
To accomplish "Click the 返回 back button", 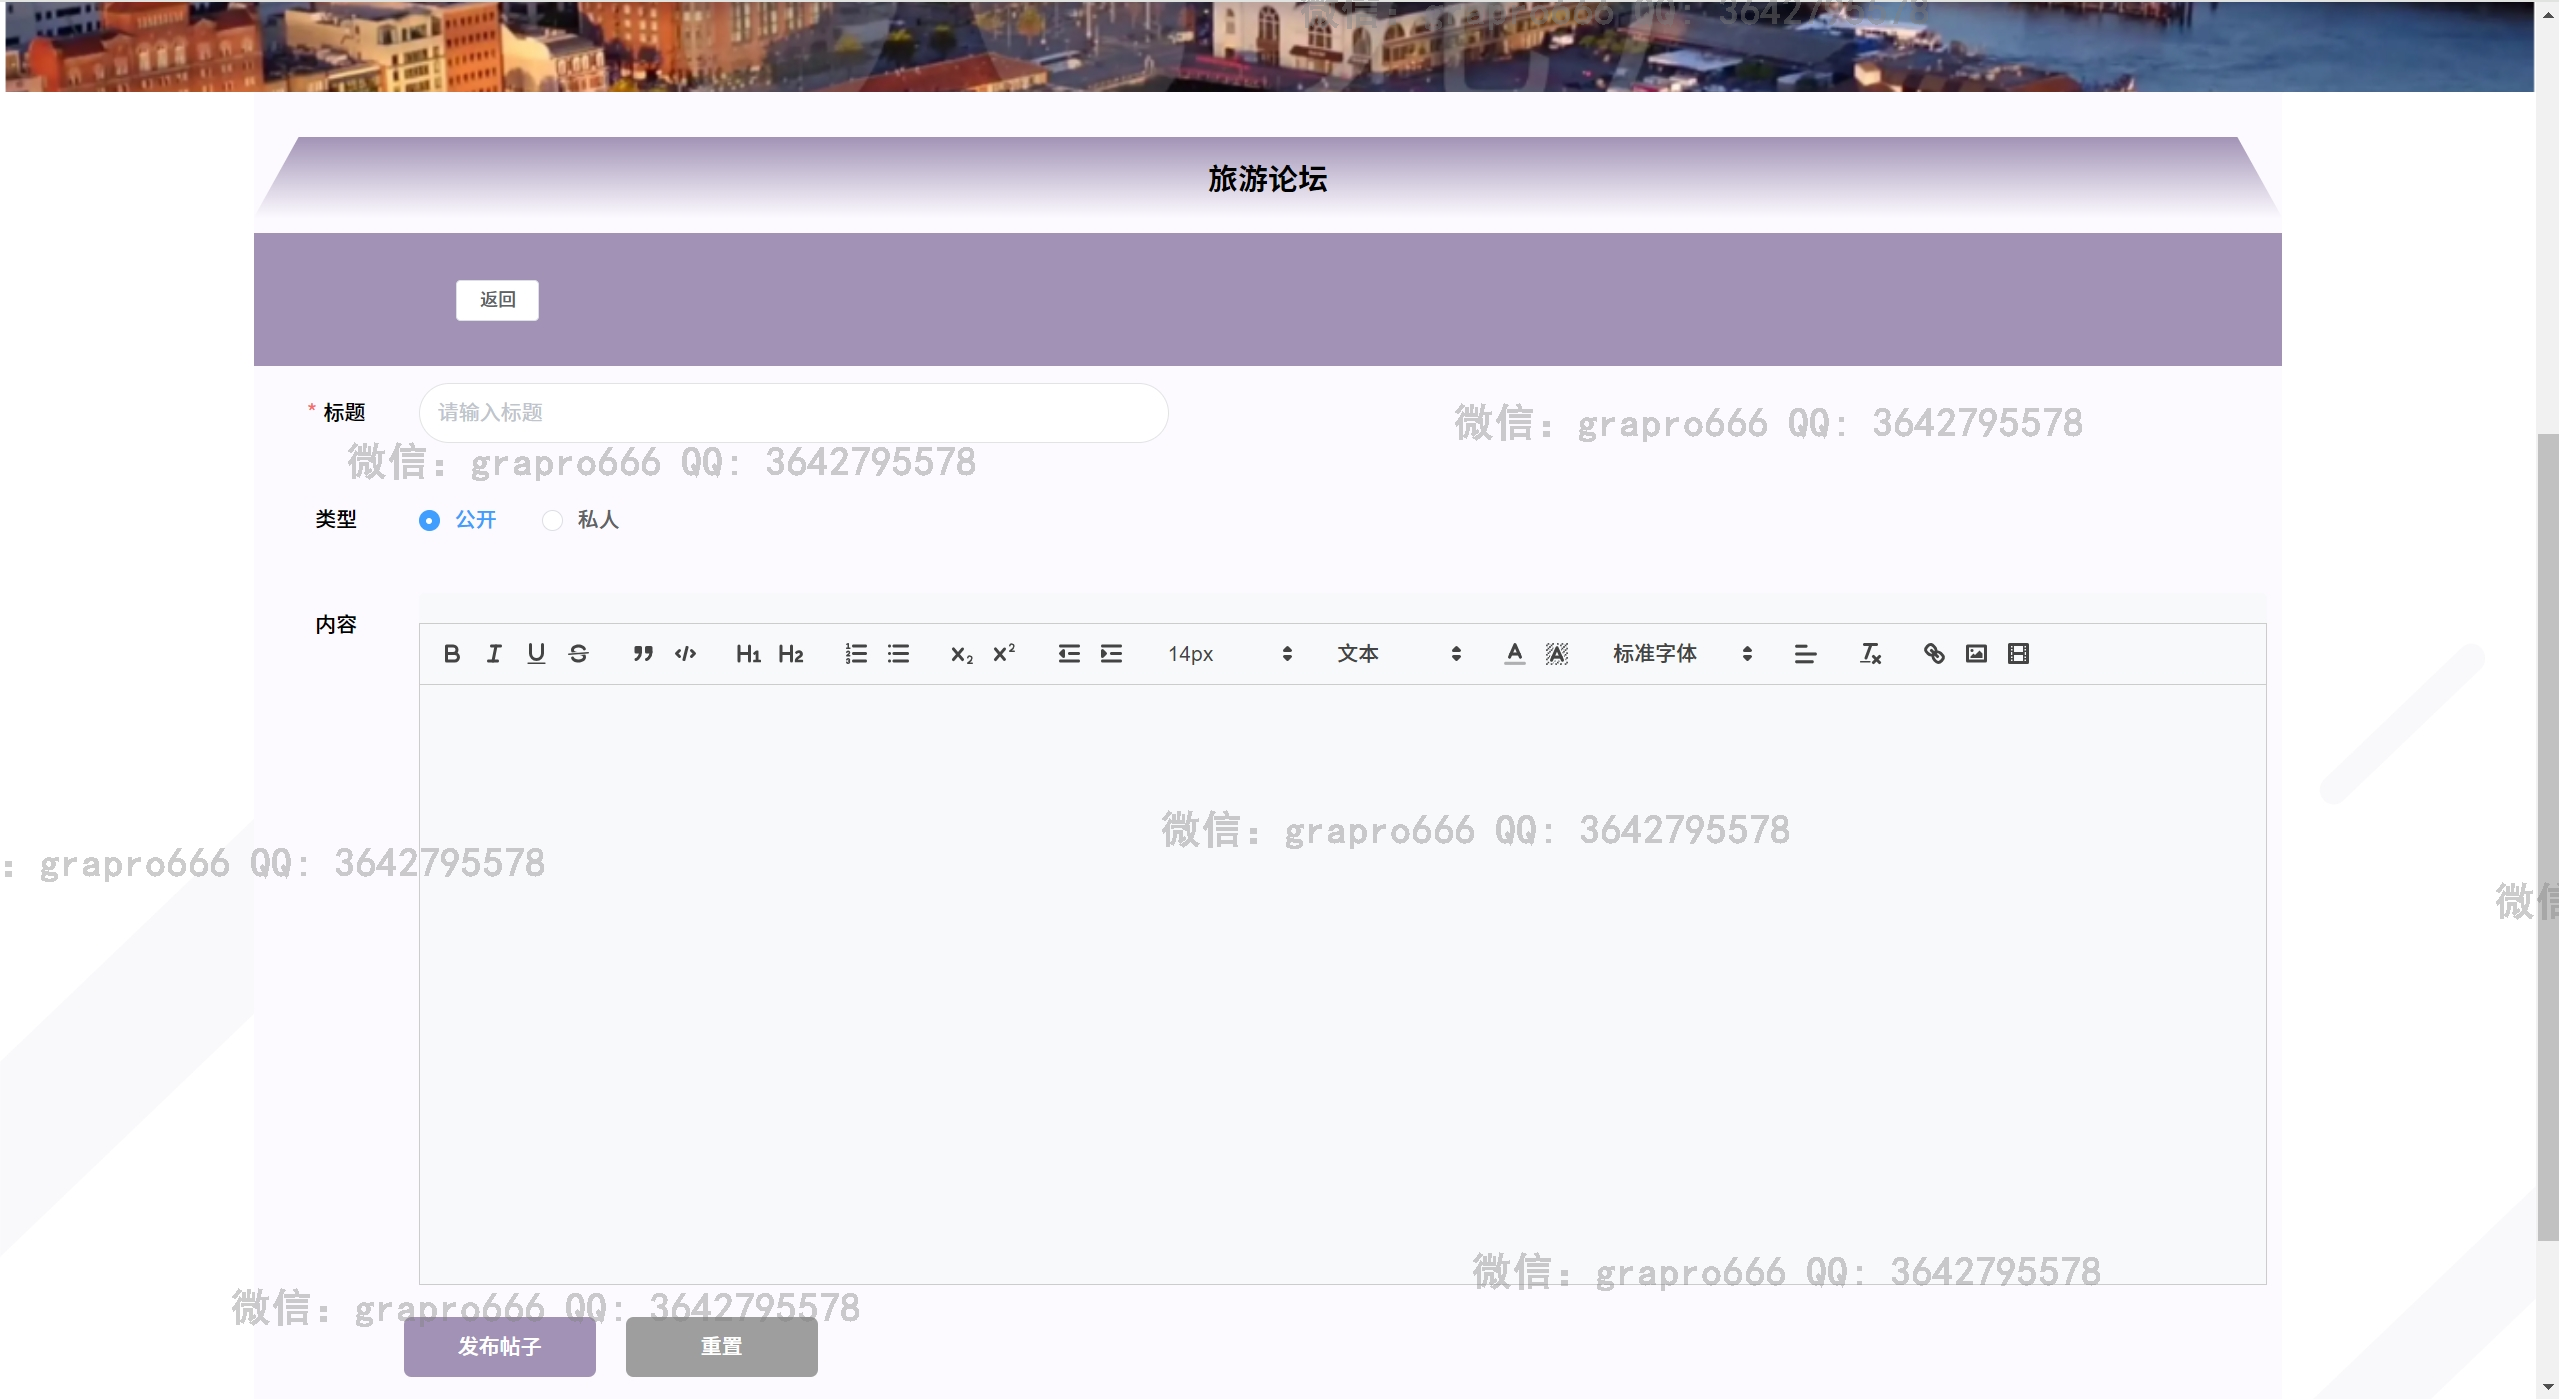I will [497, 300].
